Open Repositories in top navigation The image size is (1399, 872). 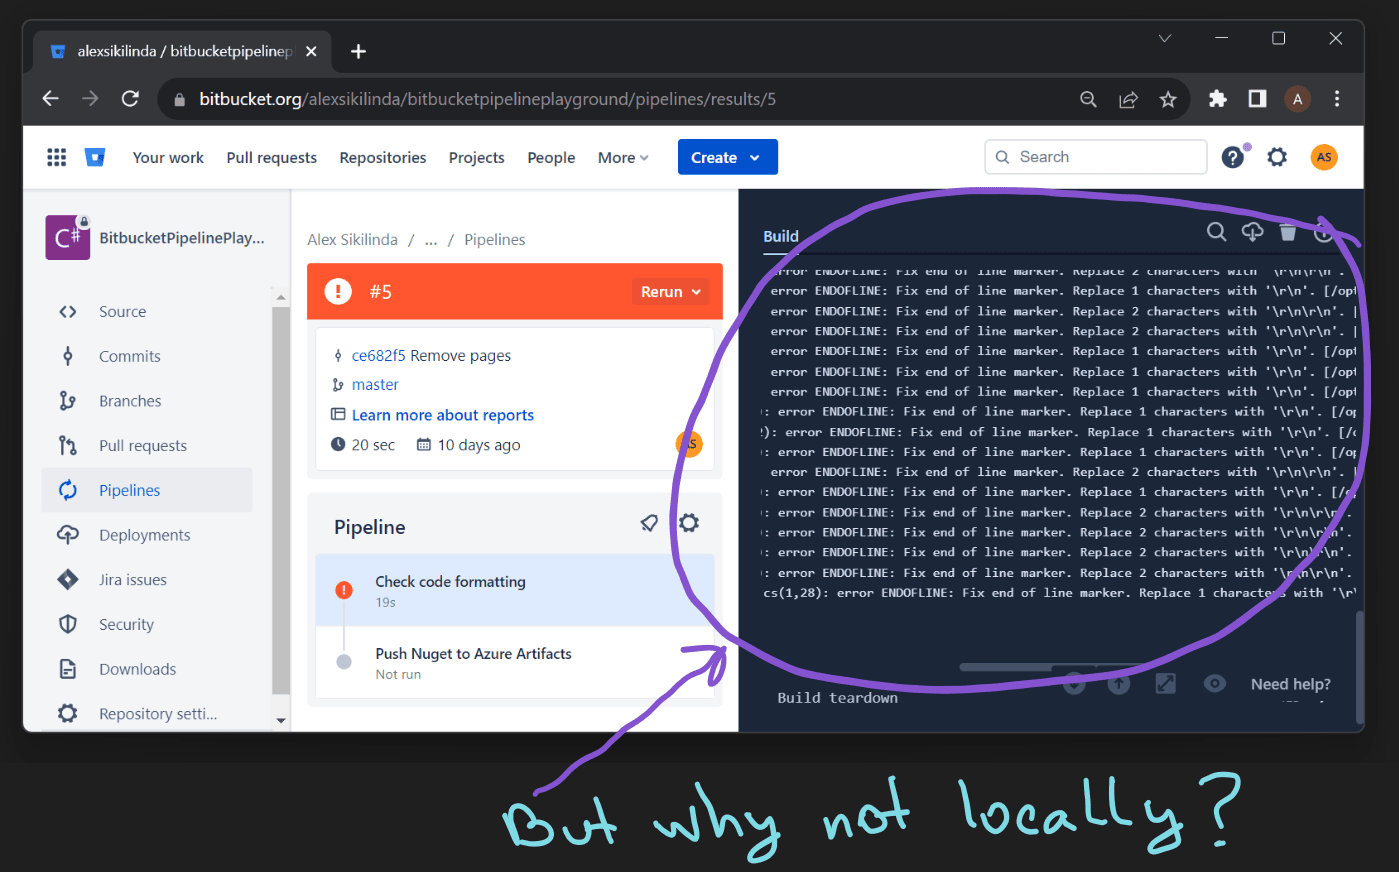[x=383, y=157]
